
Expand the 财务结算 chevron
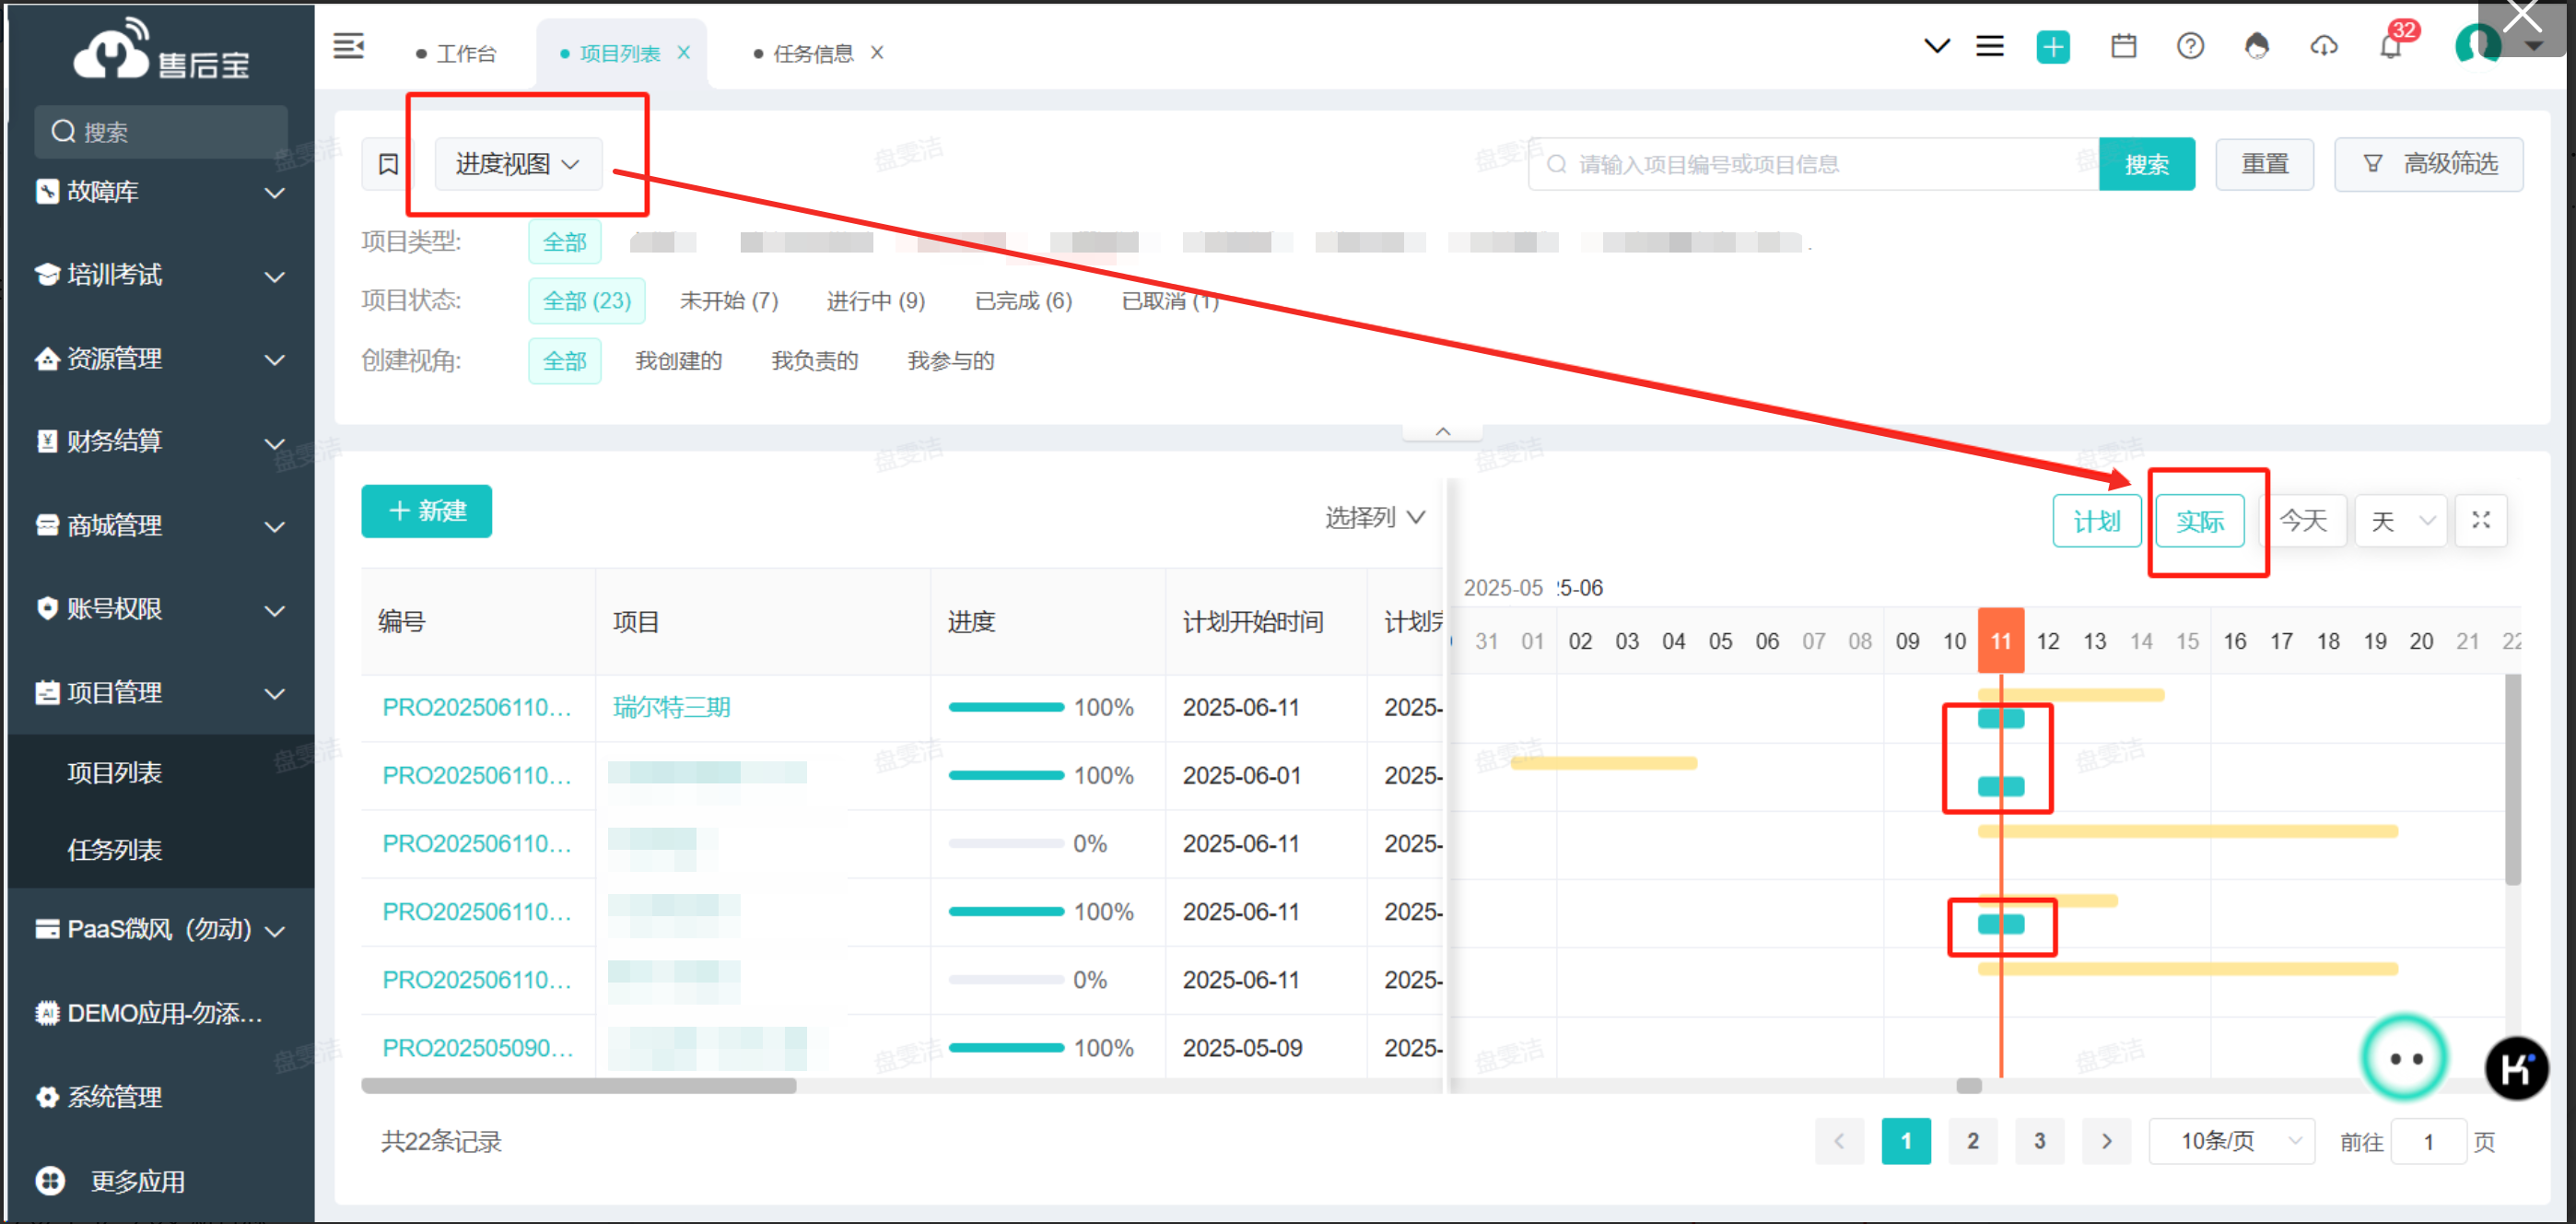[x=274, y=442]
